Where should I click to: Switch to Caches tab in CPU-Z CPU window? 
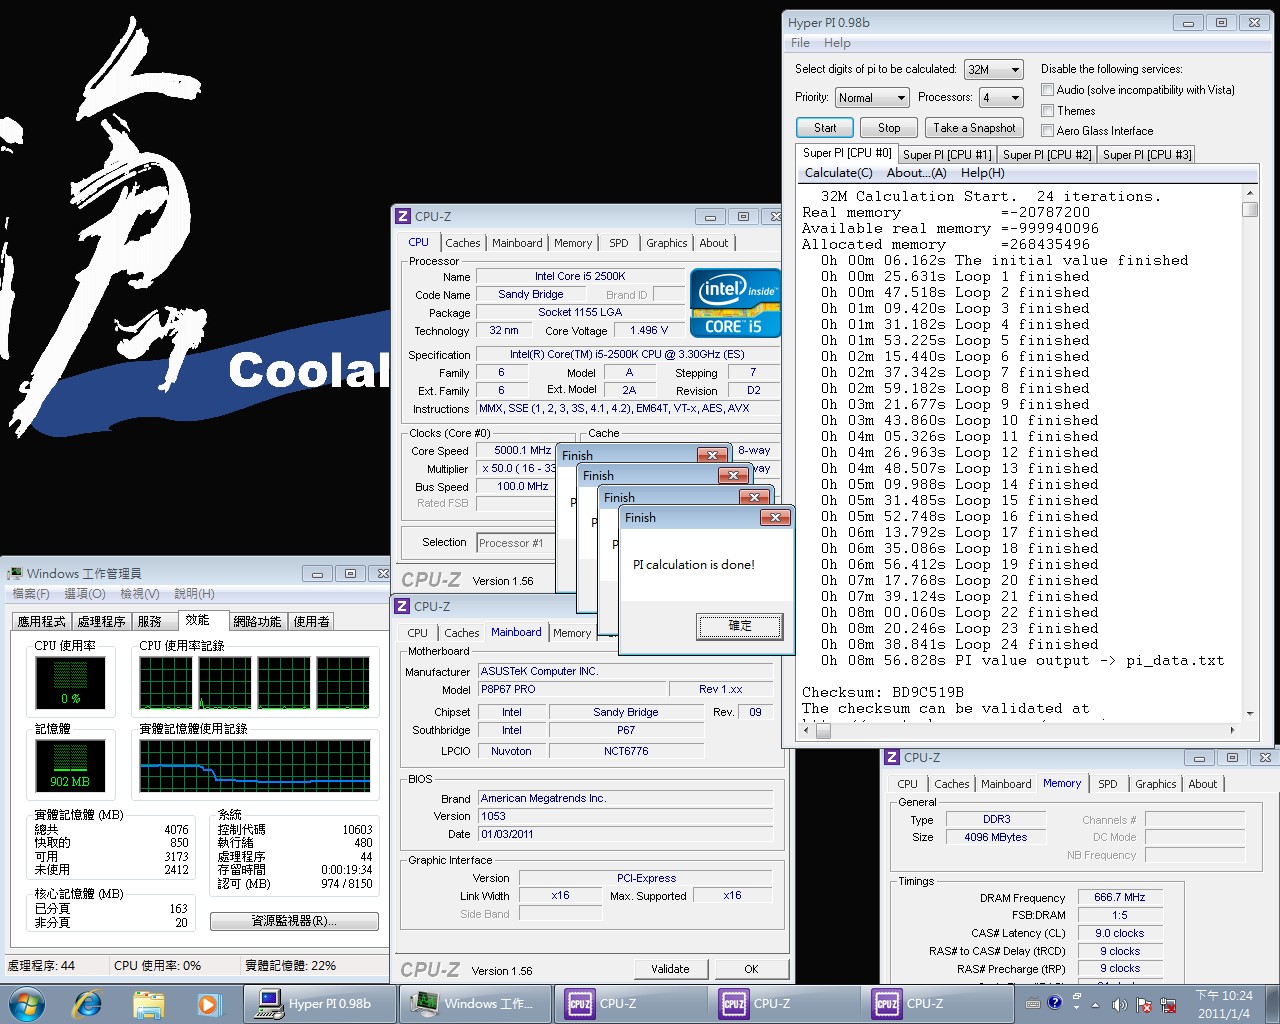[463, 243]
